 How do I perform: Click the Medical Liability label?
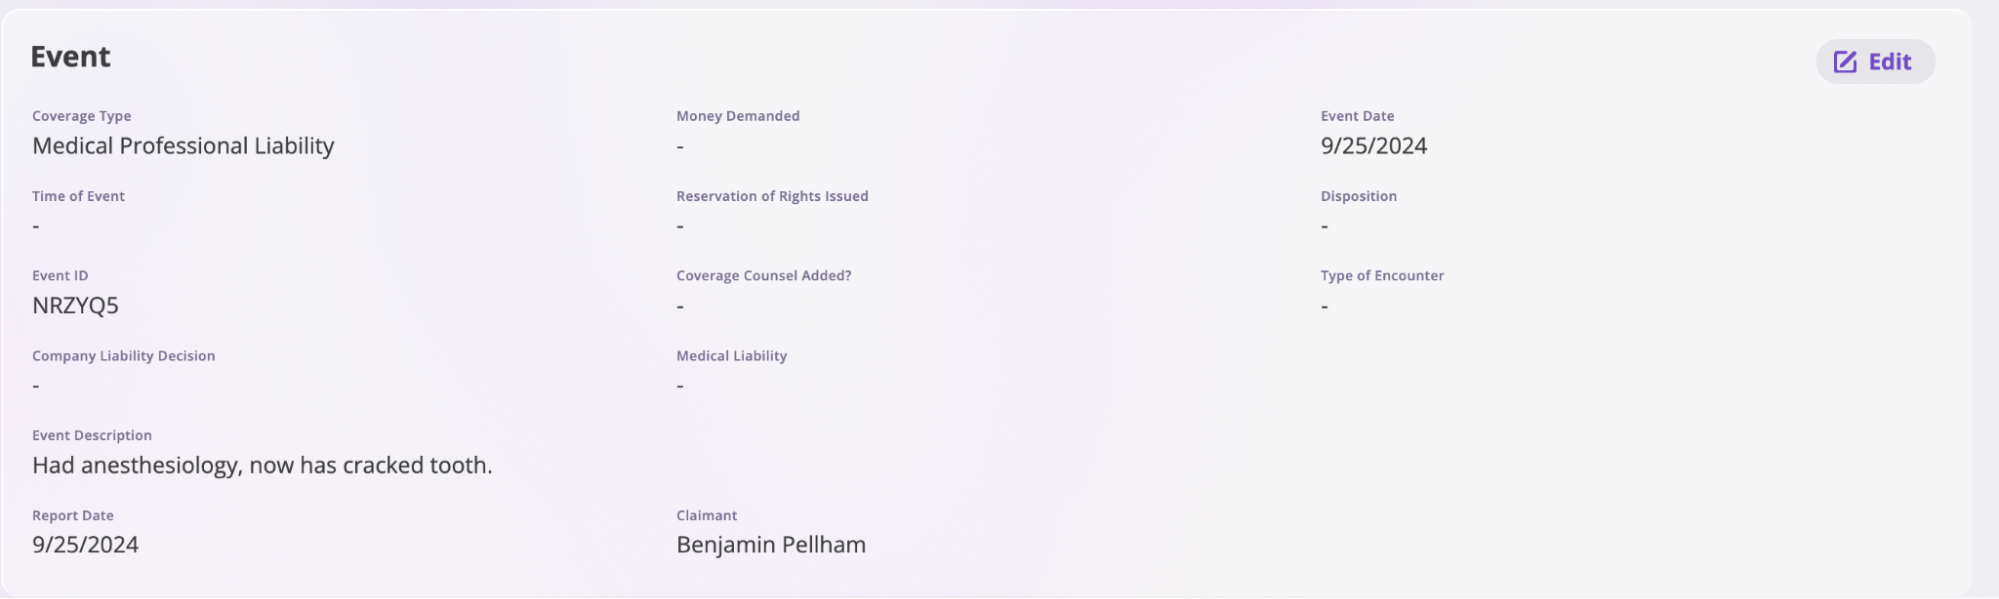click(x=731, y=356)
